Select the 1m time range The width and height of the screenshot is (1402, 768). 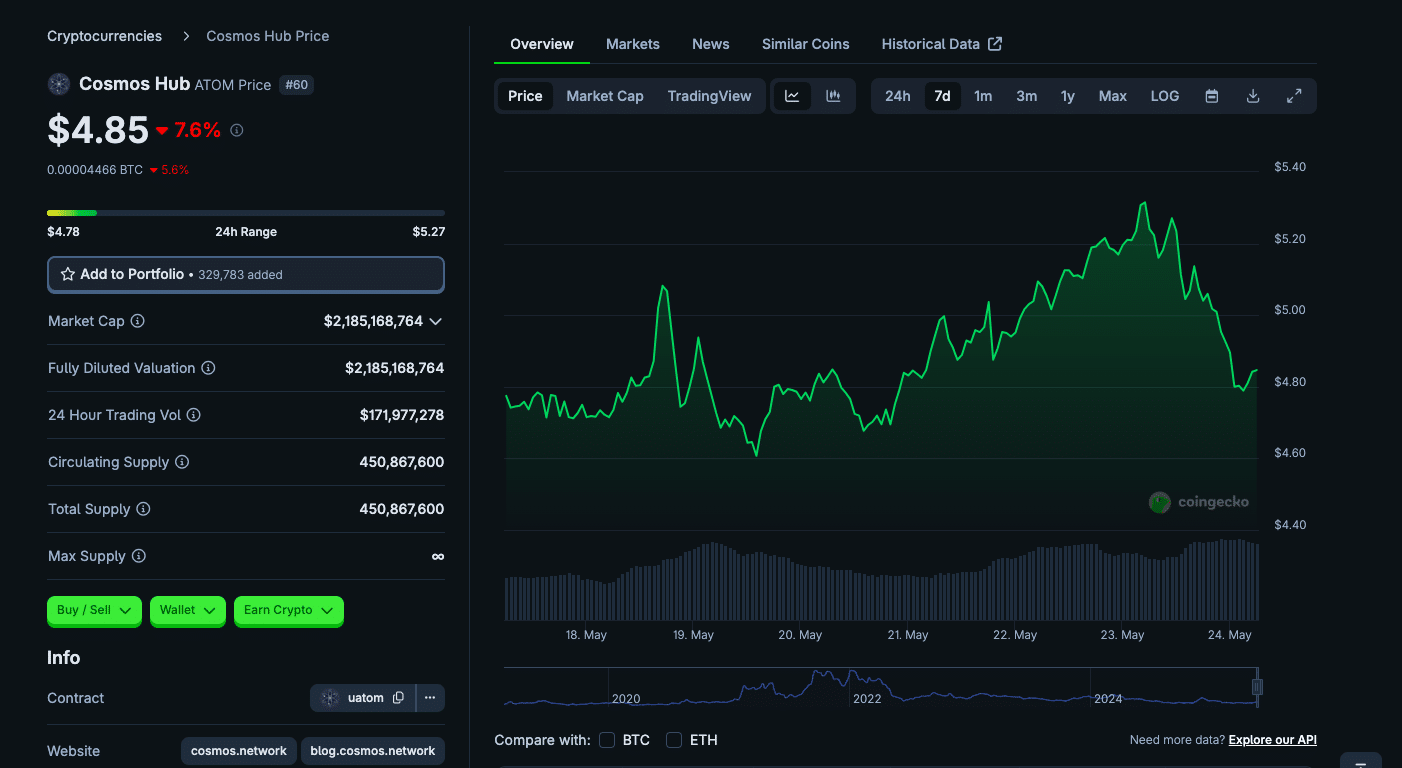tap(983, 96)
